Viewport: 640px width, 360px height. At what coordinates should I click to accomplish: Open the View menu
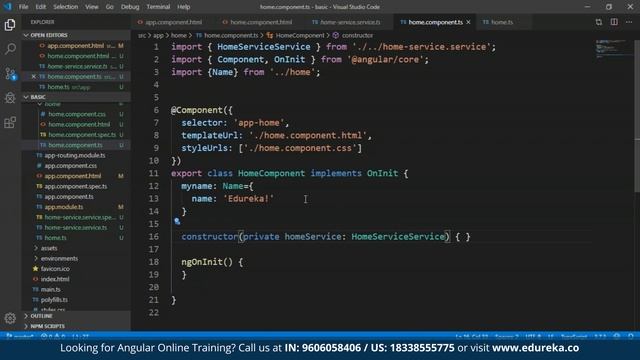[92, 7]
